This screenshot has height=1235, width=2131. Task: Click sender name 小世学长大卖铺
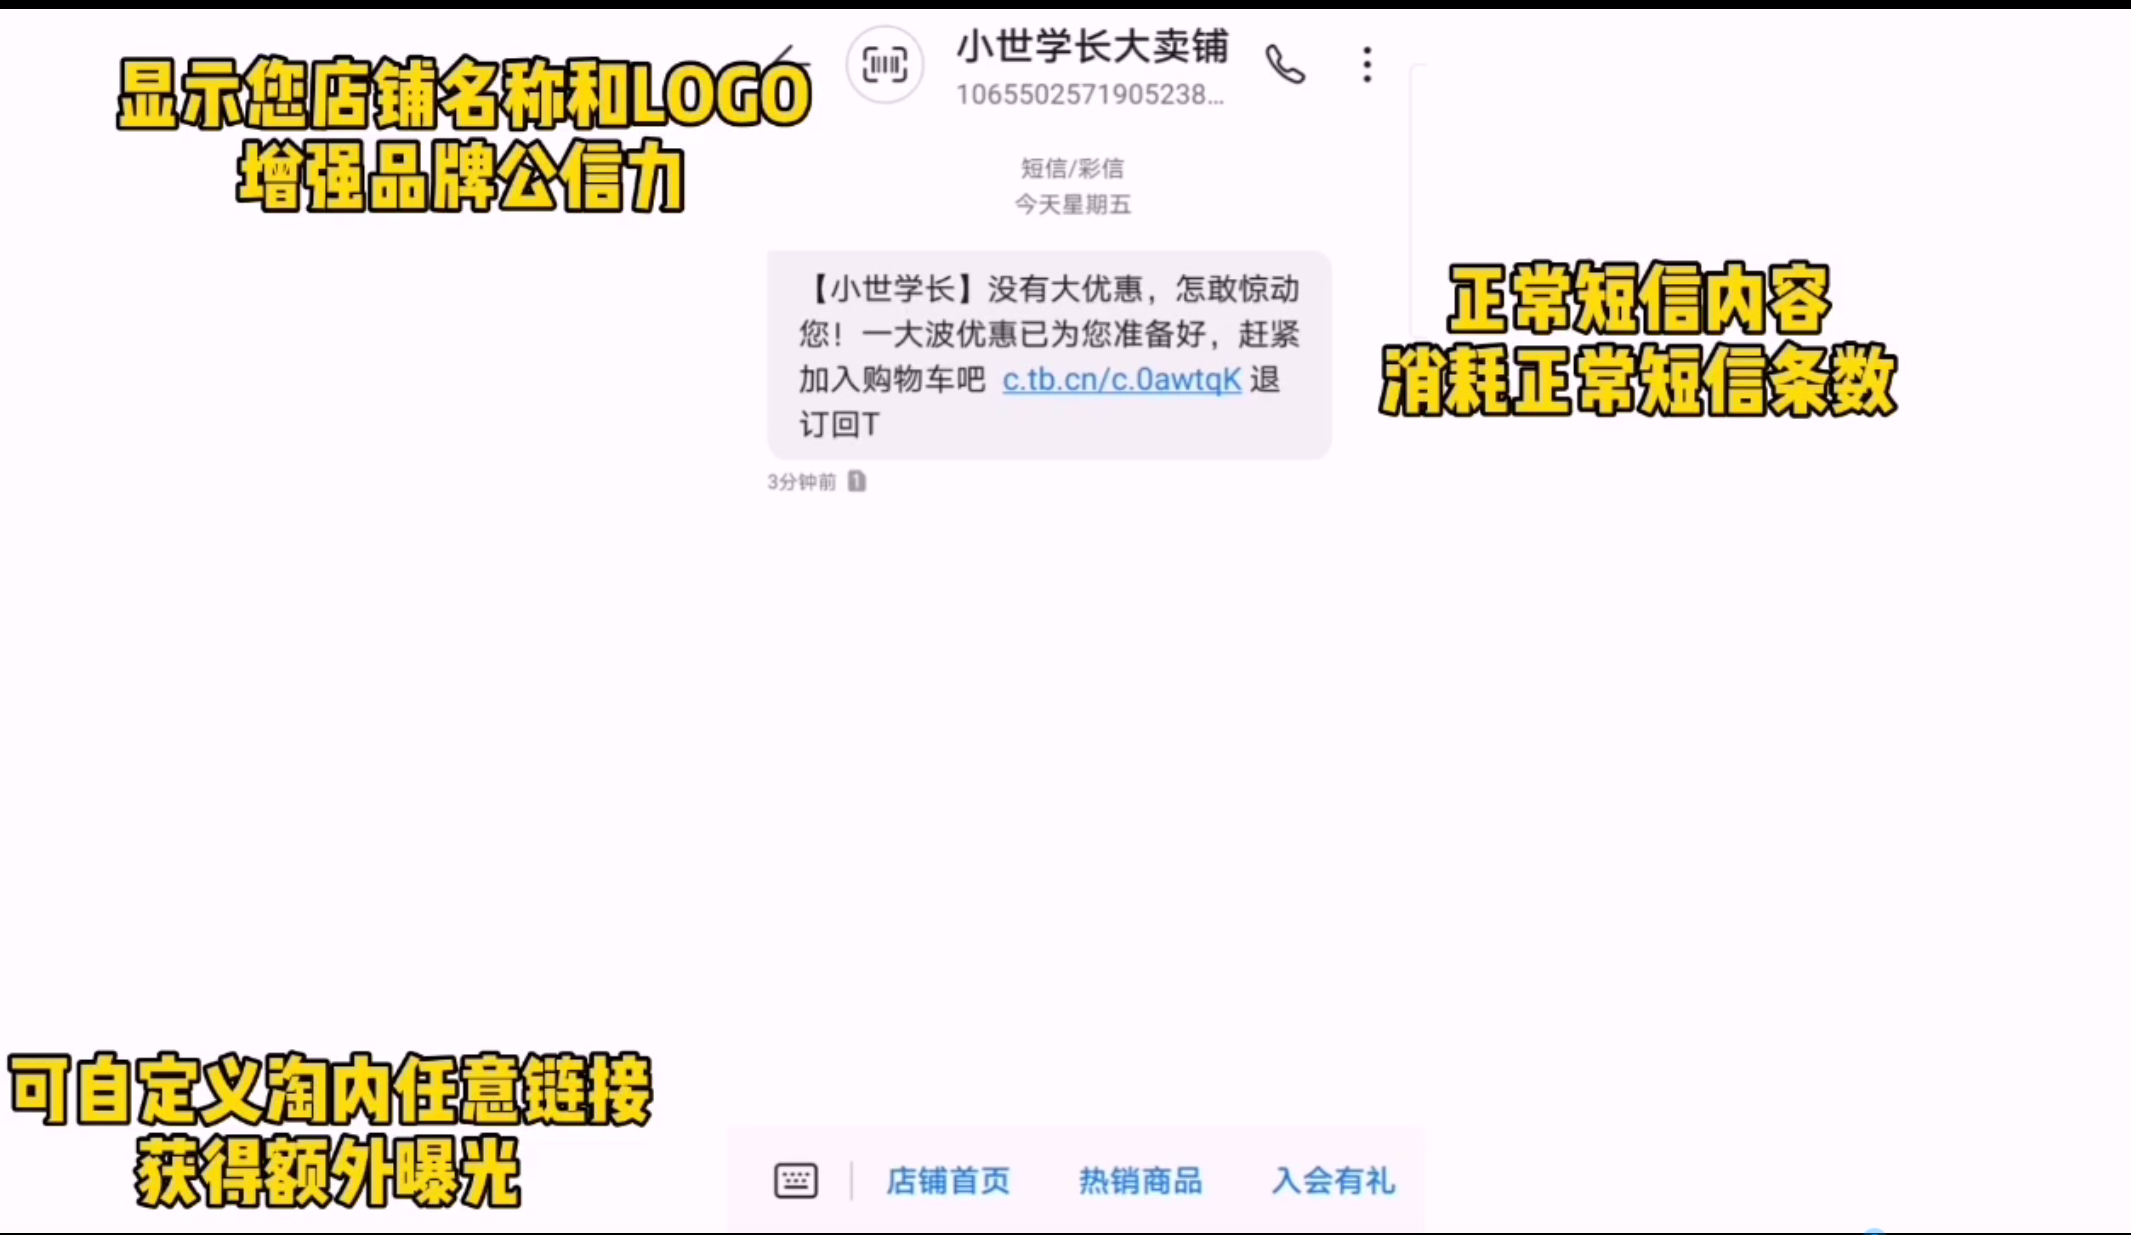[x=1091, y=46]
